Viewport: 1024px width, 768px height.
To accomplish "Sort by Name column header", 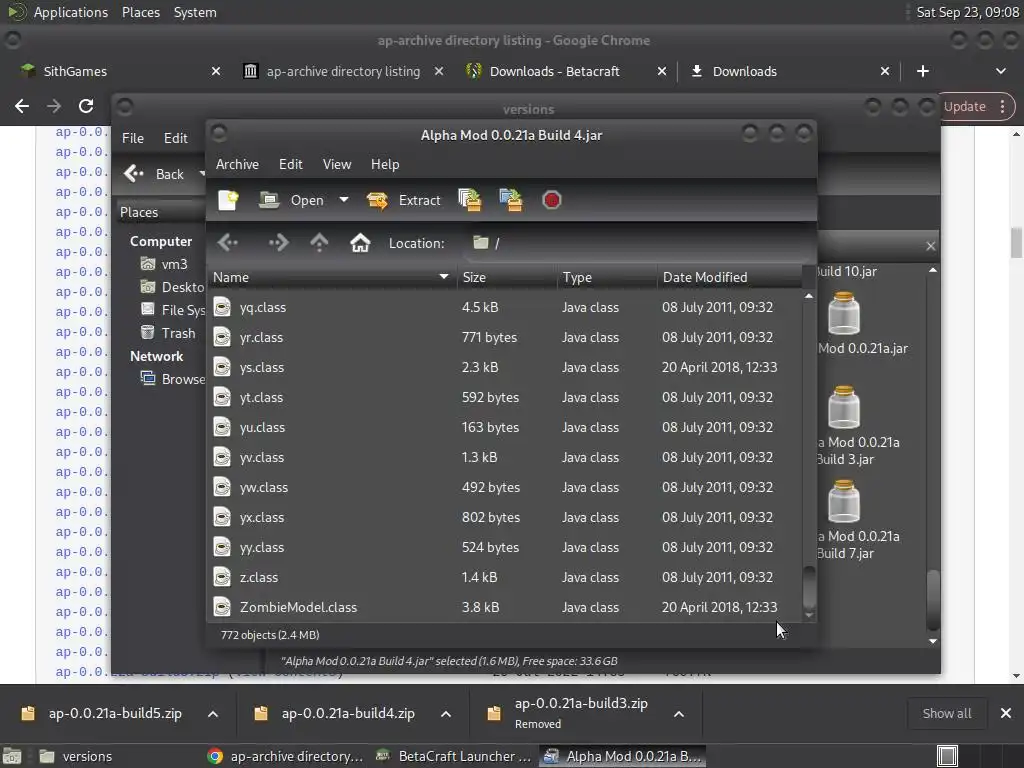I will click(331, 277).
